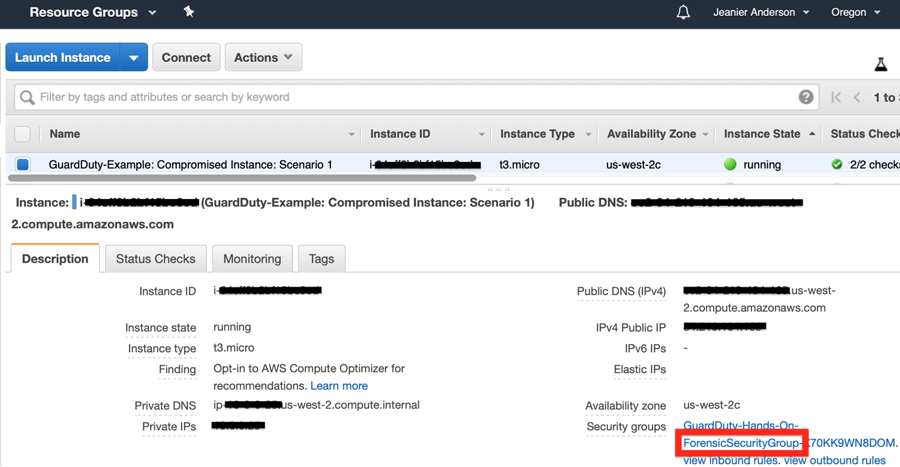
Task: Click the Private DNS label
Action: pos(165,406)
